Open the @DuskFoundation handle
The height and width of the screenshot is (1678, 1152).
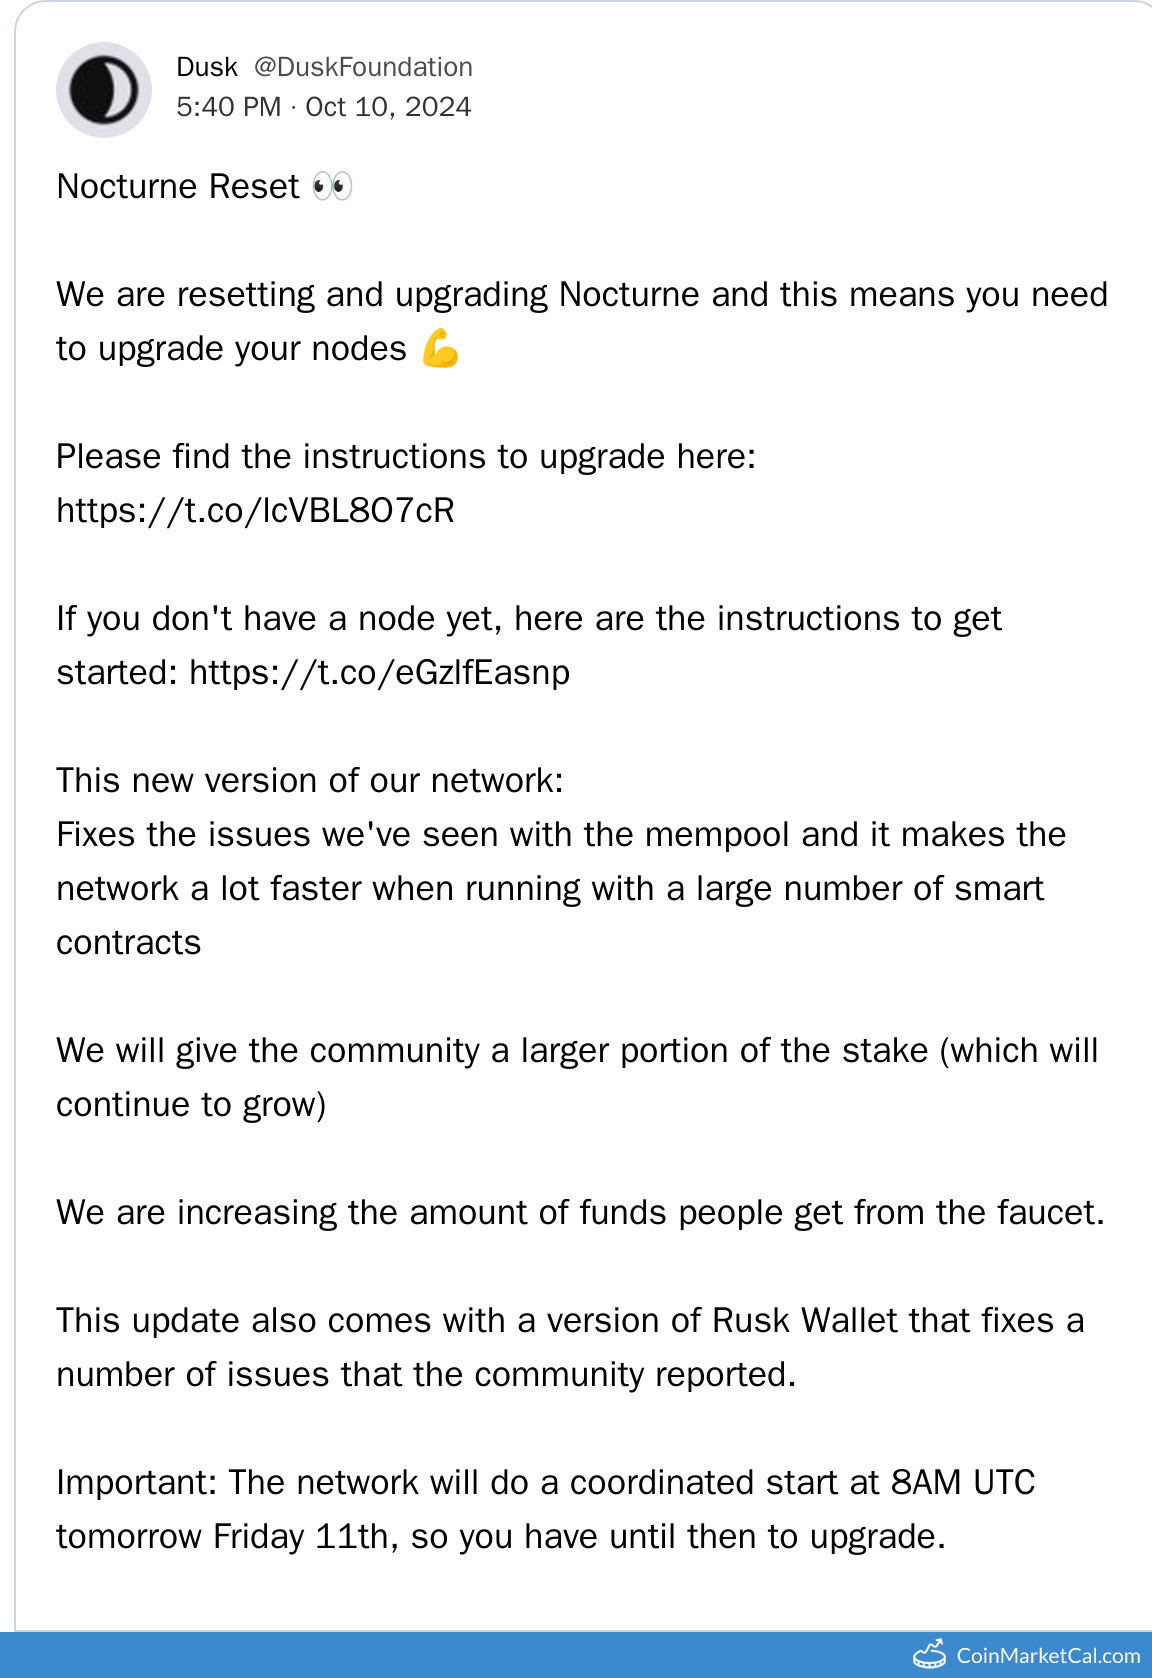pyautogui.click(x=363, y=67)
